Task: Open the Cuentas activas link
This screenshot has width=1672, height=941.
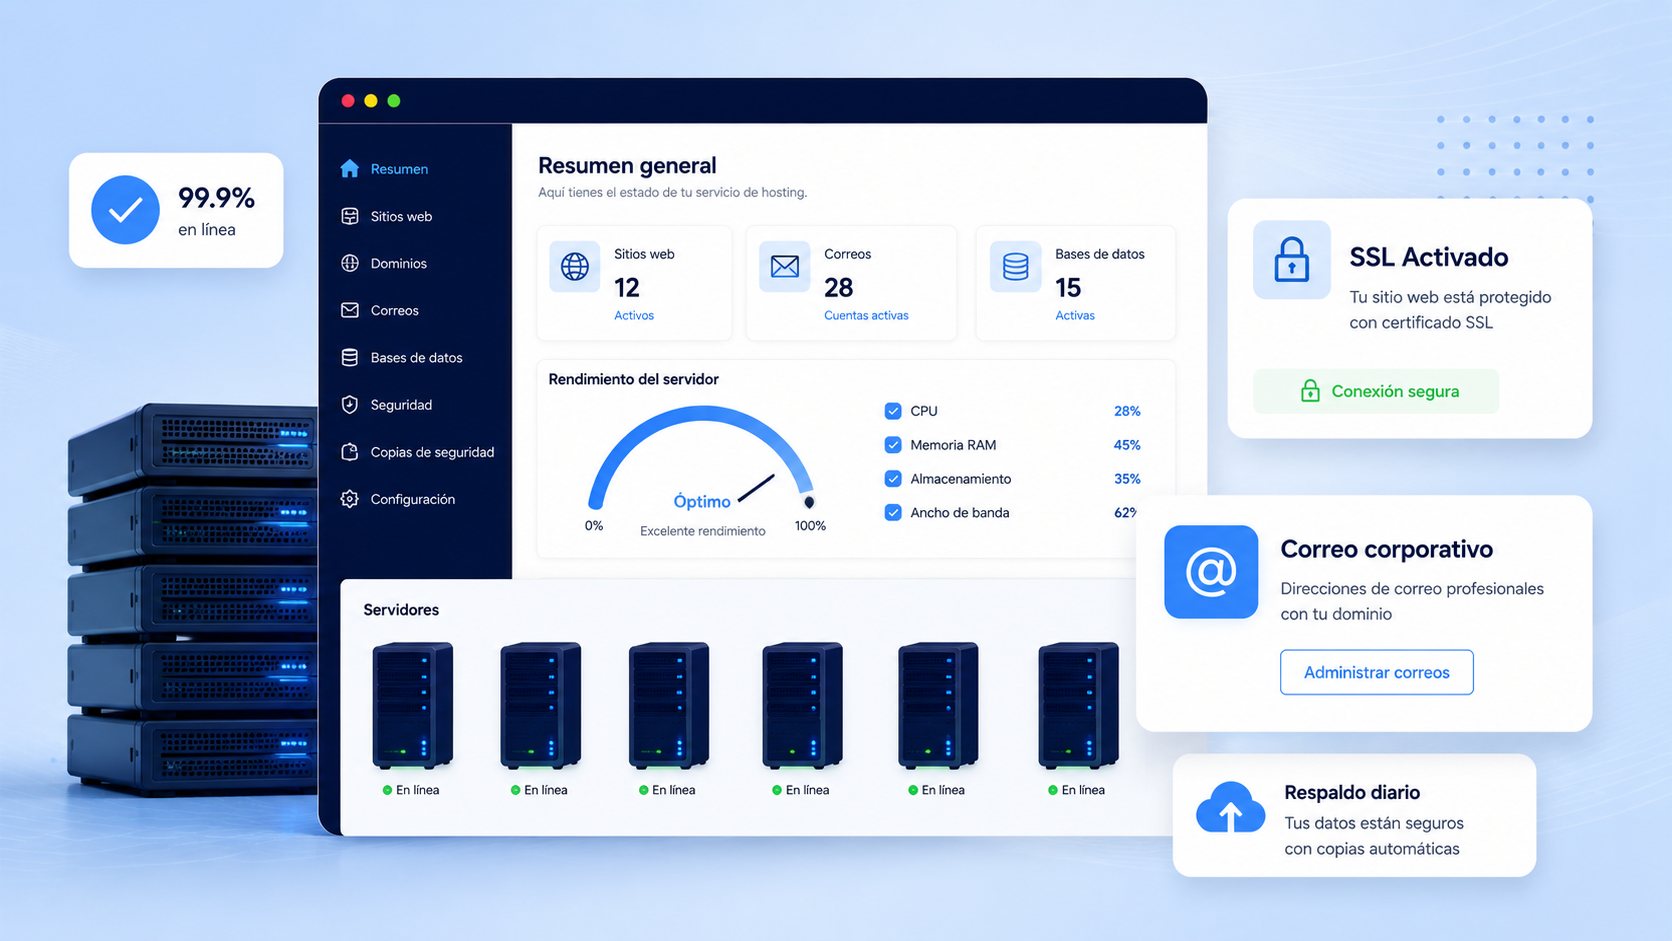Action: [x=866, y=315]
